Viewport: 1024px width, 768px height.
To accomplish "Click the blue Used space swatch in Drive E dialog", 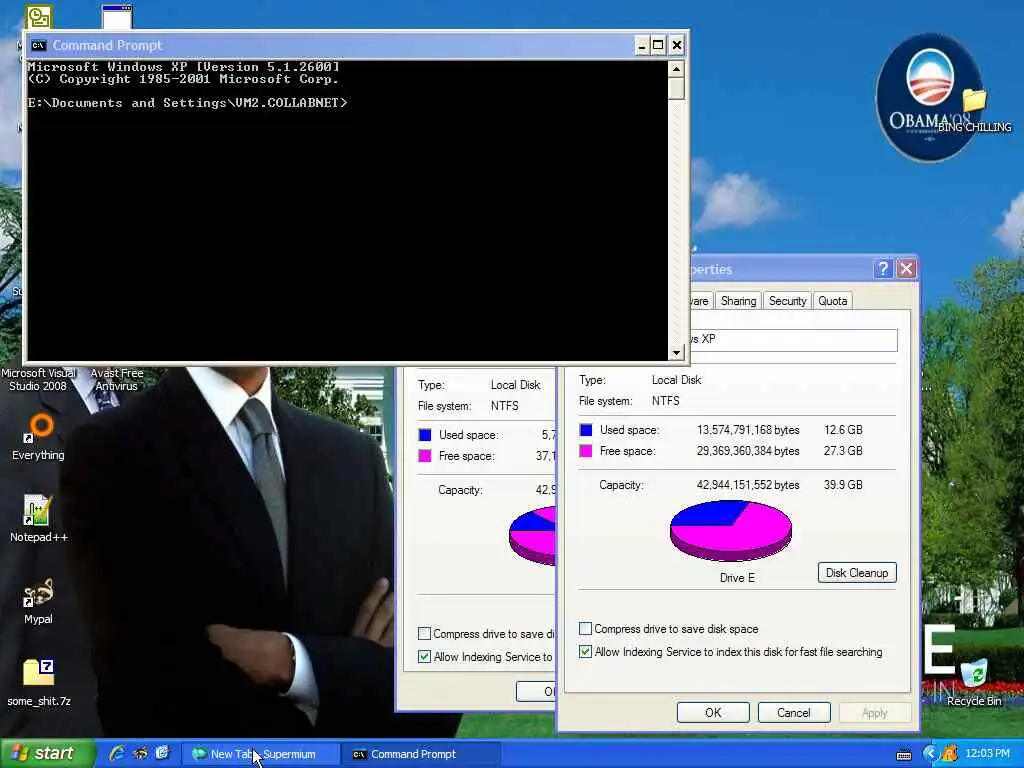I will click(586, 430).
